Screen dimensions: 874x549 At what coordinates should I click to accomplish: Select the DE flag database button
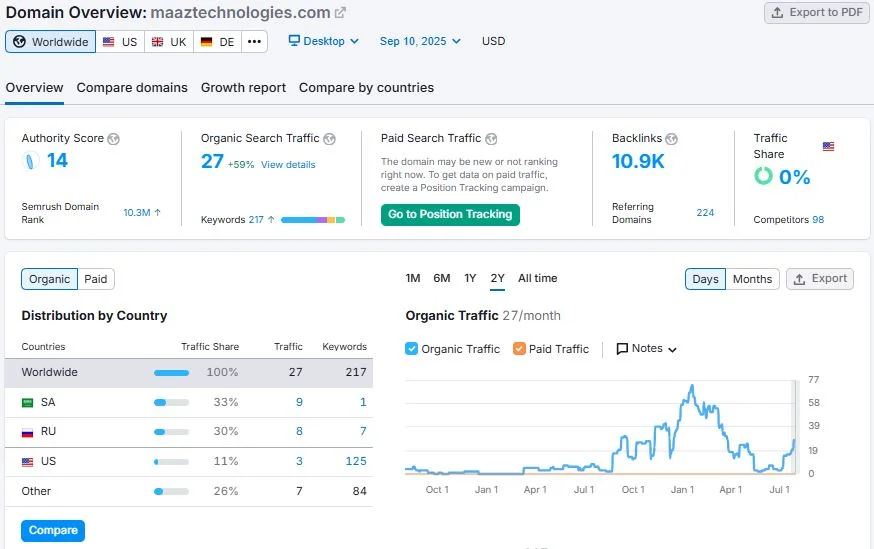217,42
